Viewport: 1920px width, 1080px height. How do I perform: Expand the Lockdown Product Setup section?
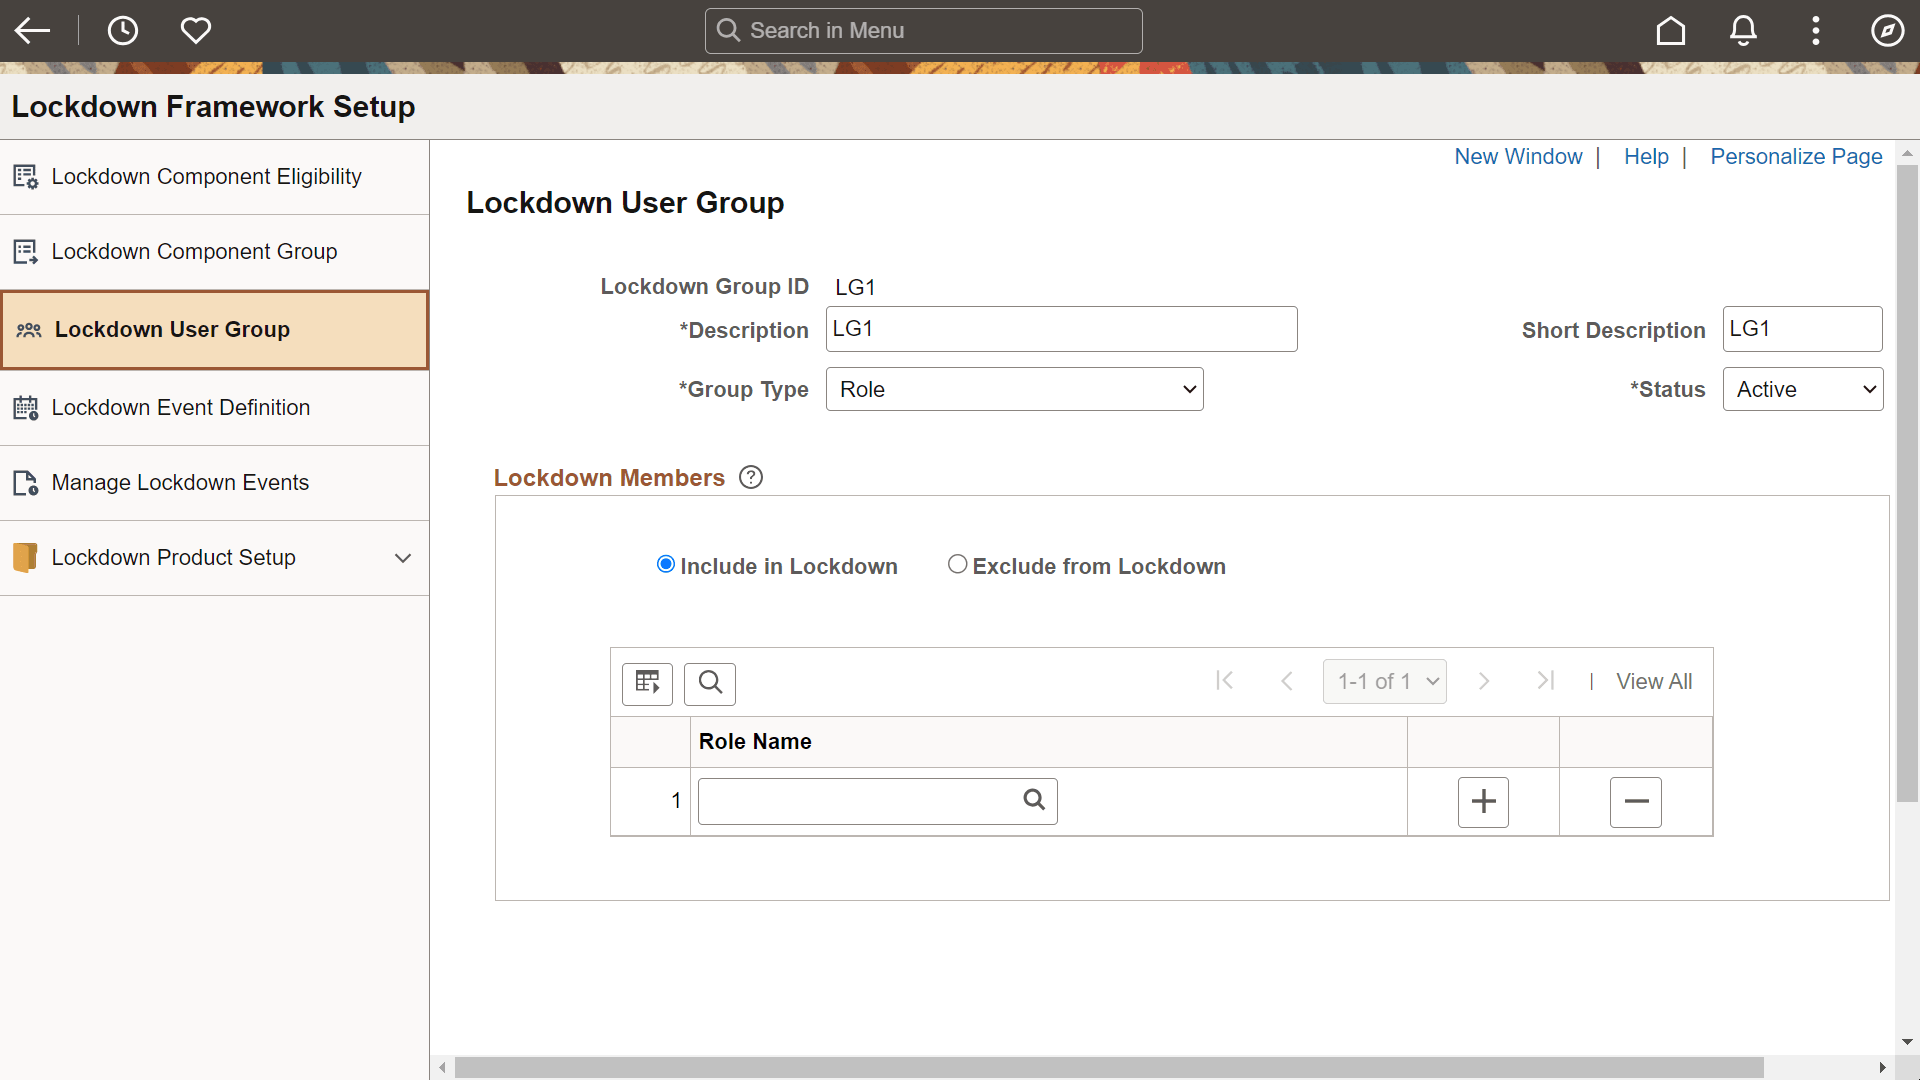click(403, 558)
